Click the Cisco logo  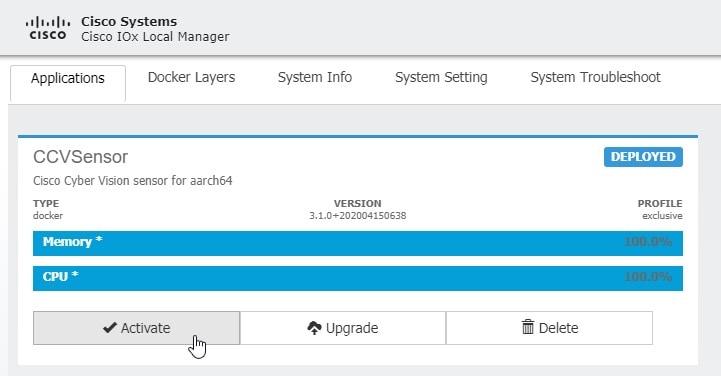point(48,28)
